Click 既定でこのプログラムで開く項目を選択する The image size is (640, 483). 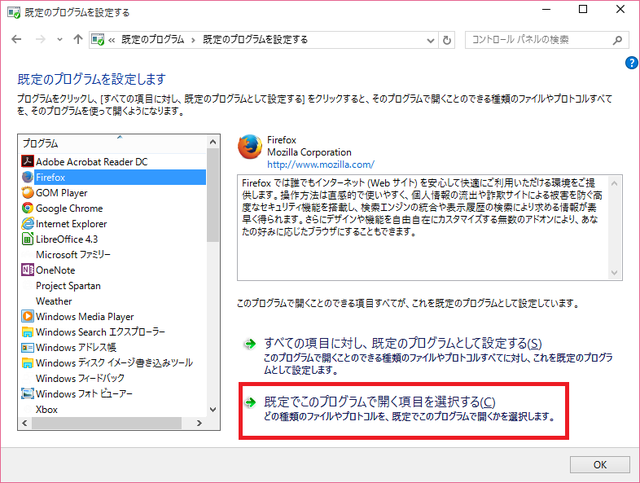tap(380, 402)
